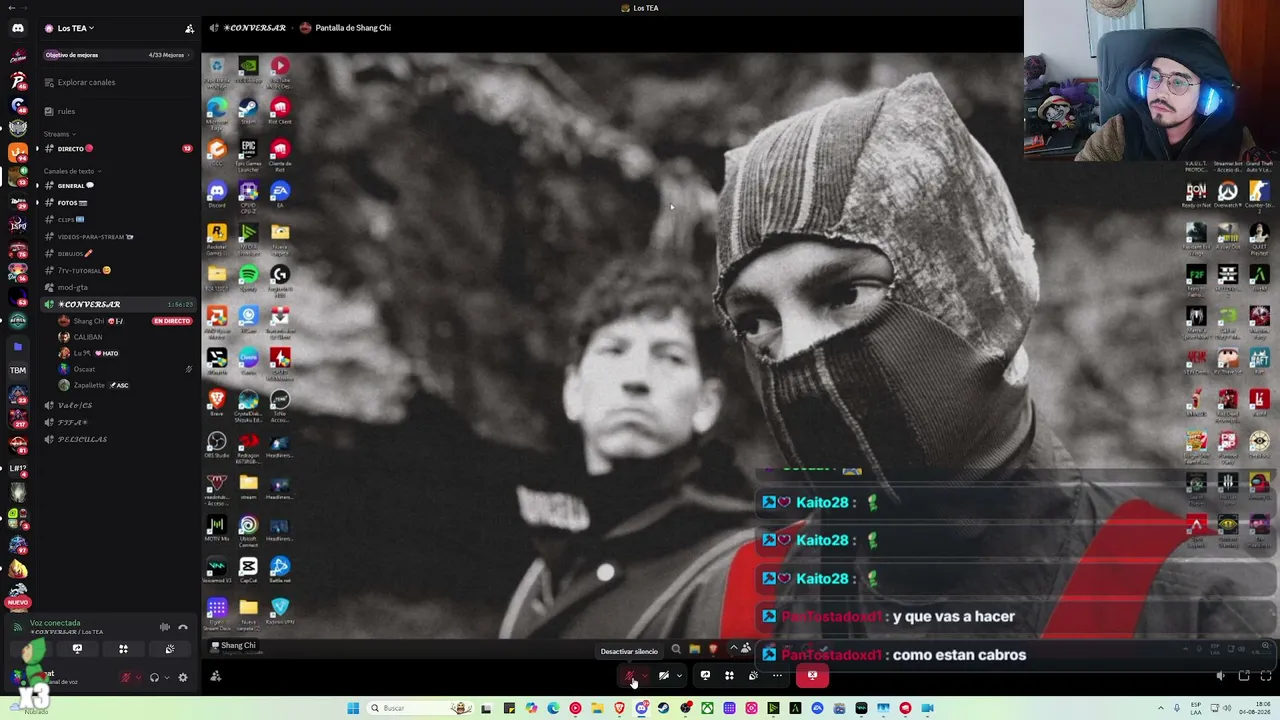
Task: Open soundboard button in voice panel
Action: tap(170, 649)
